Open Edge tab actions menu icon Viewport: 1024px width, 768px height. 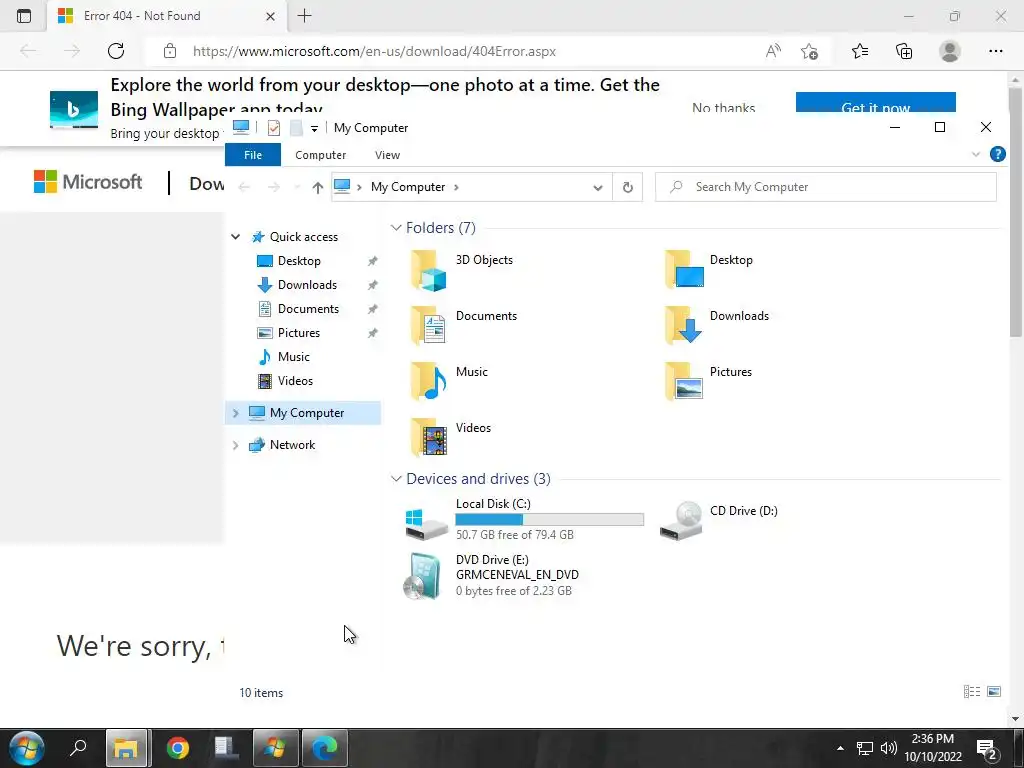[x=24, y=16]
